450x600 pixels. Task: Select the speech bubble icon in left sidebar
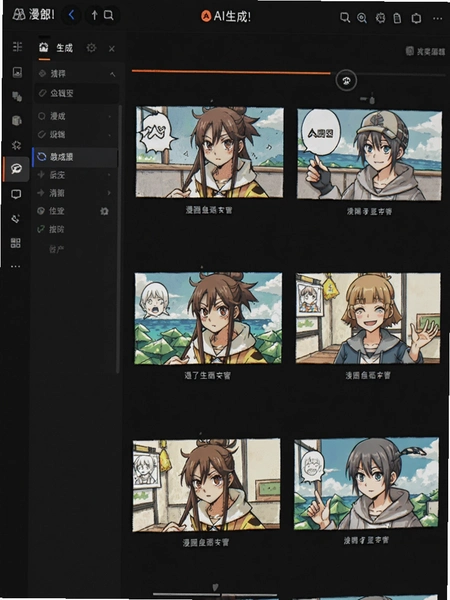(16, 169)
